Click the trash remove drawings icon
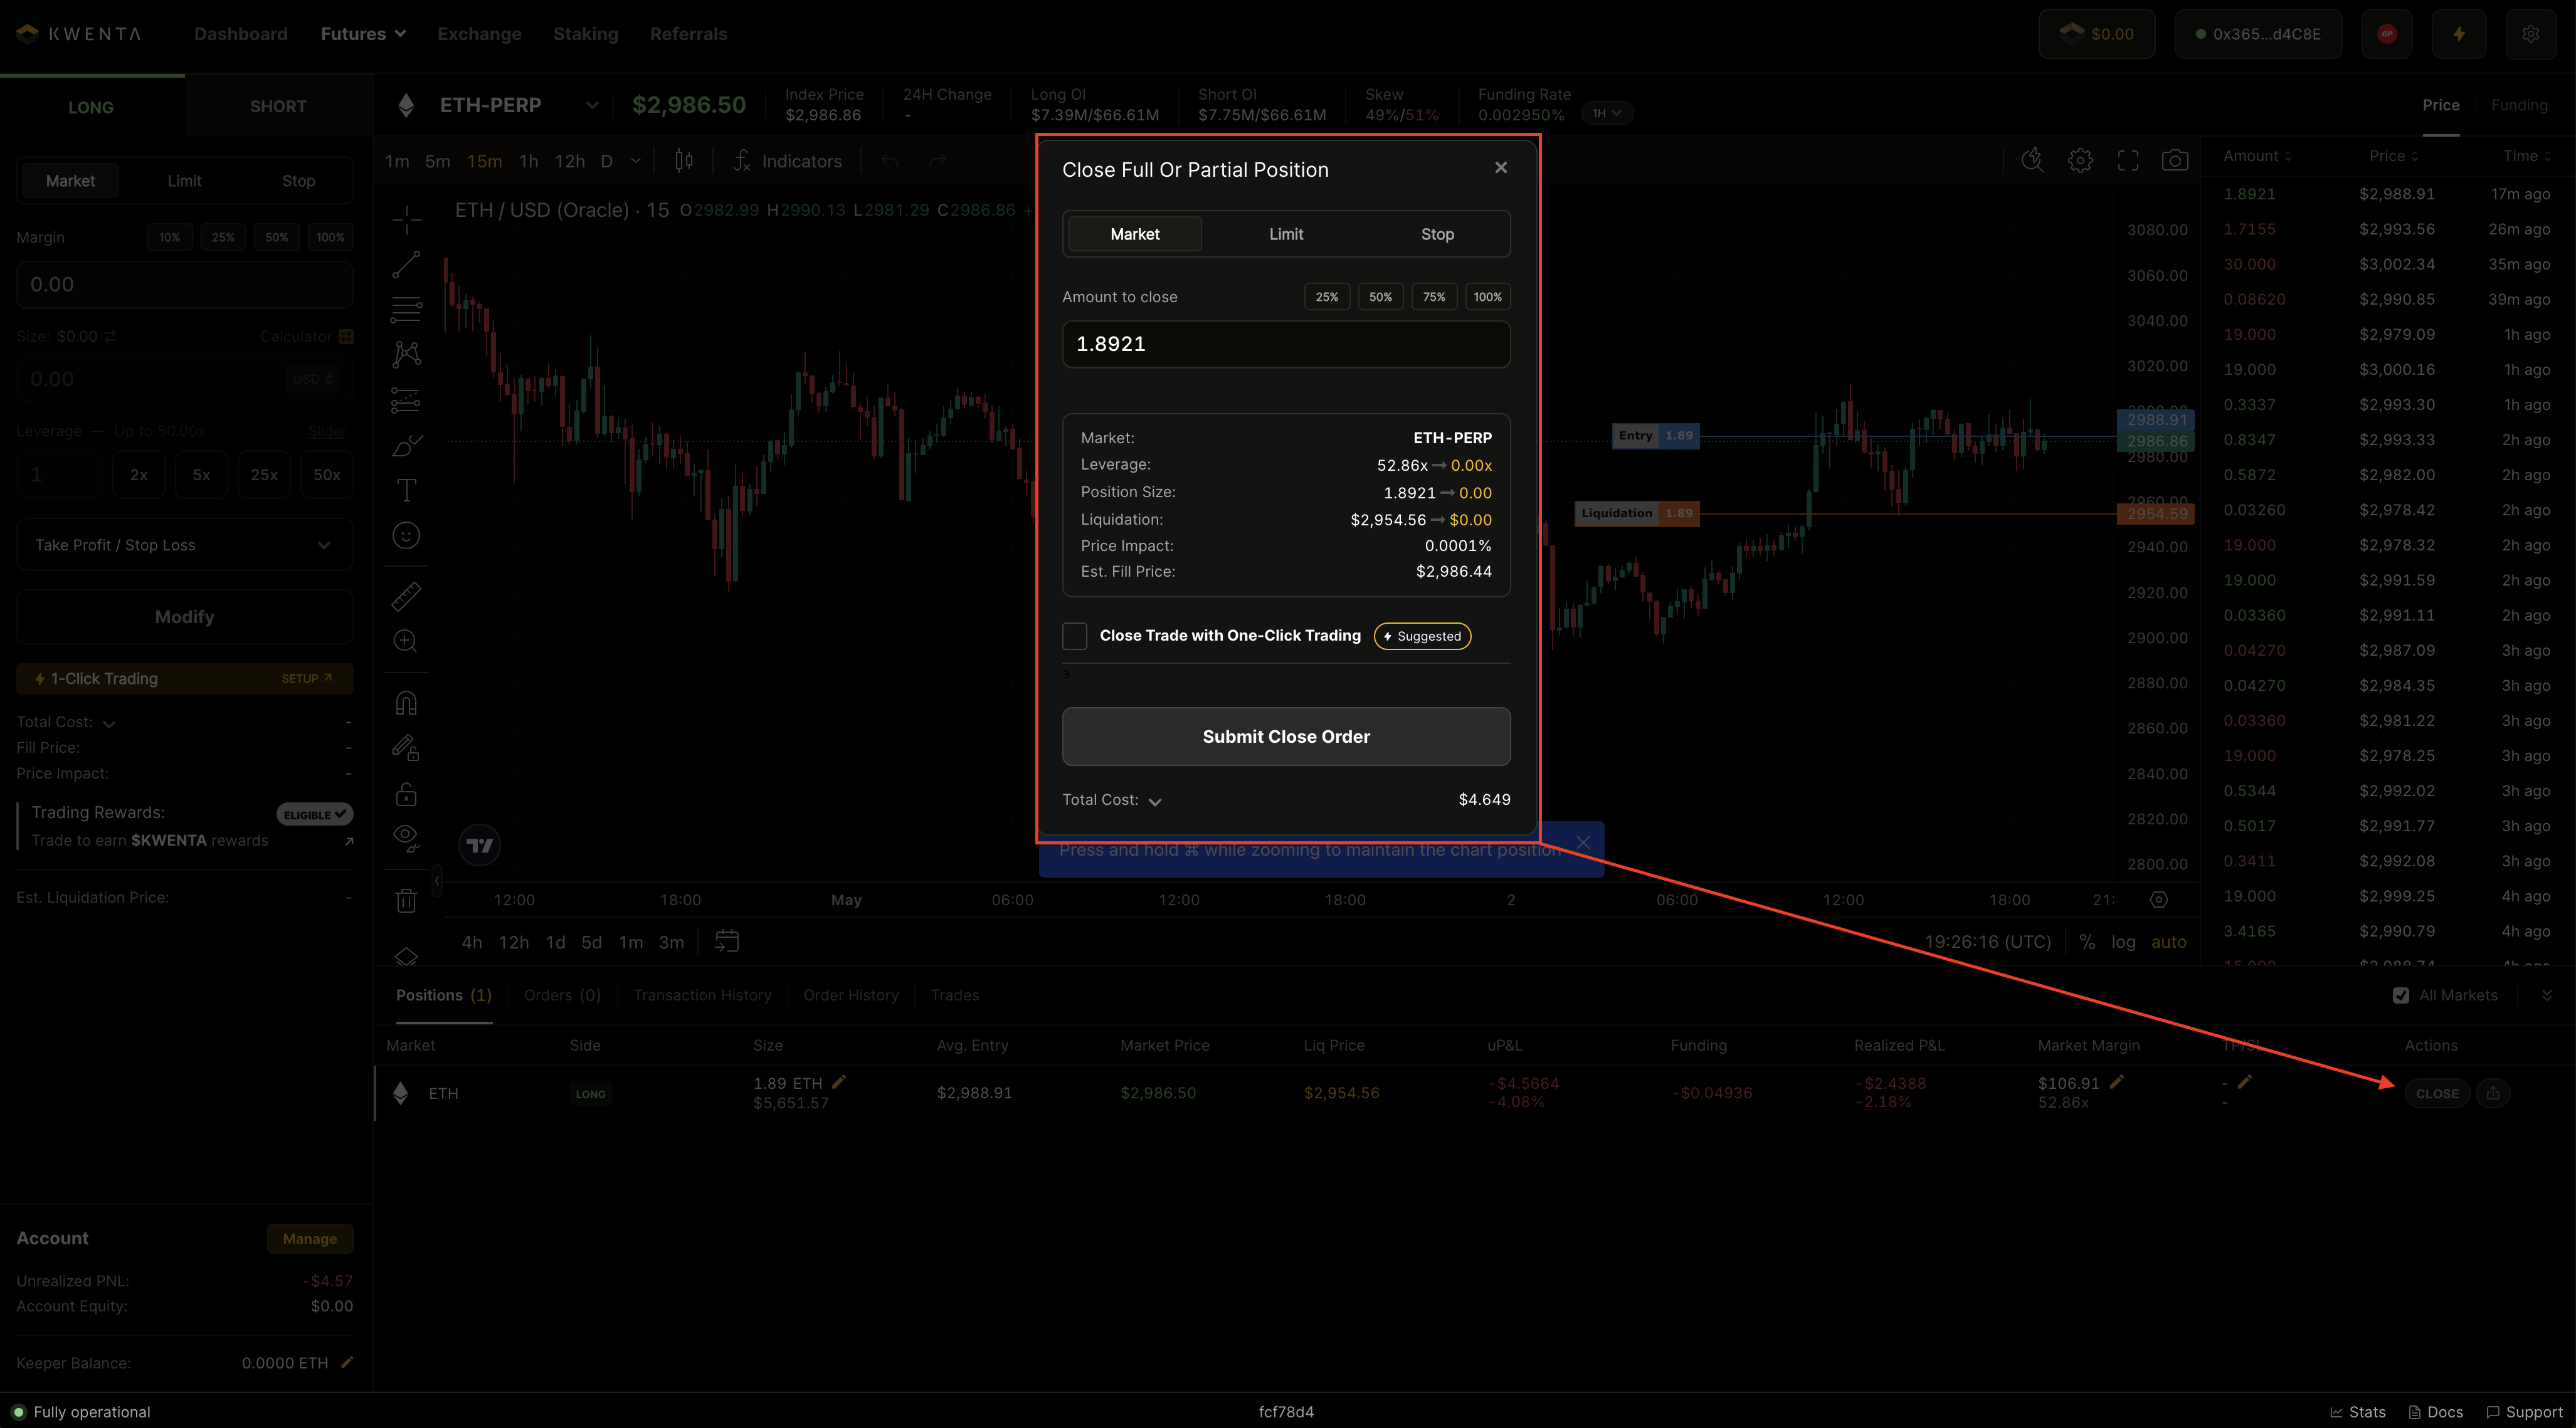The width and height of the screenshot is (2576, 1428). (406, 901)
